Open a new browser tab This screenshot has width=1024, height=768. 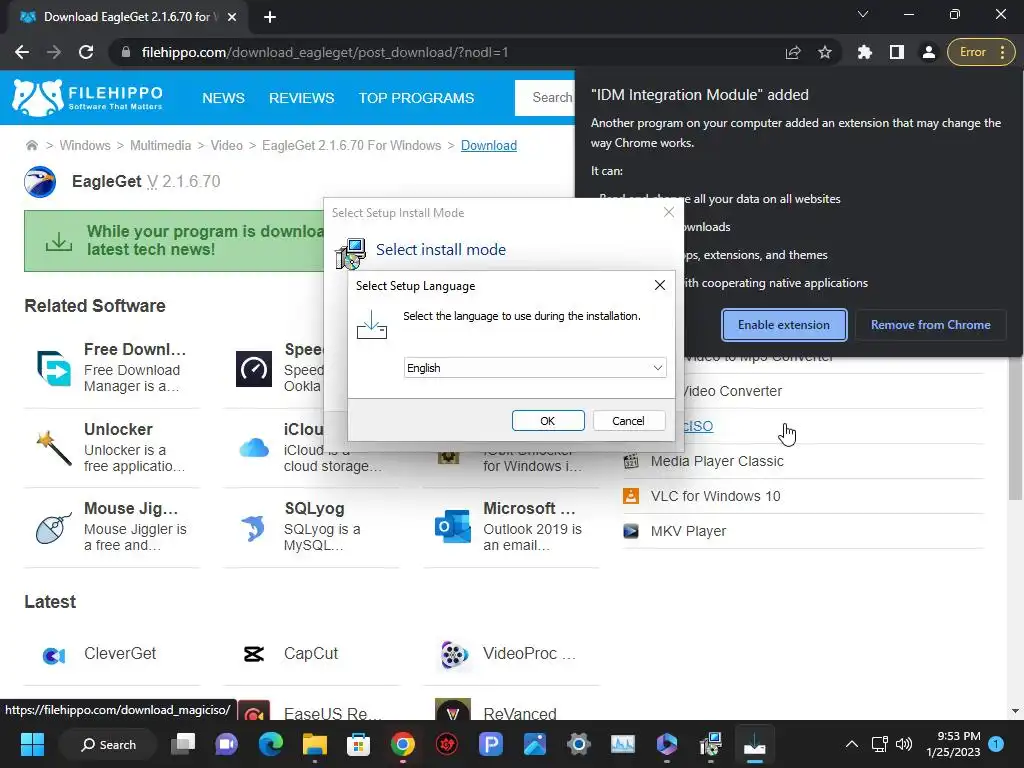[x=270, y=17]
